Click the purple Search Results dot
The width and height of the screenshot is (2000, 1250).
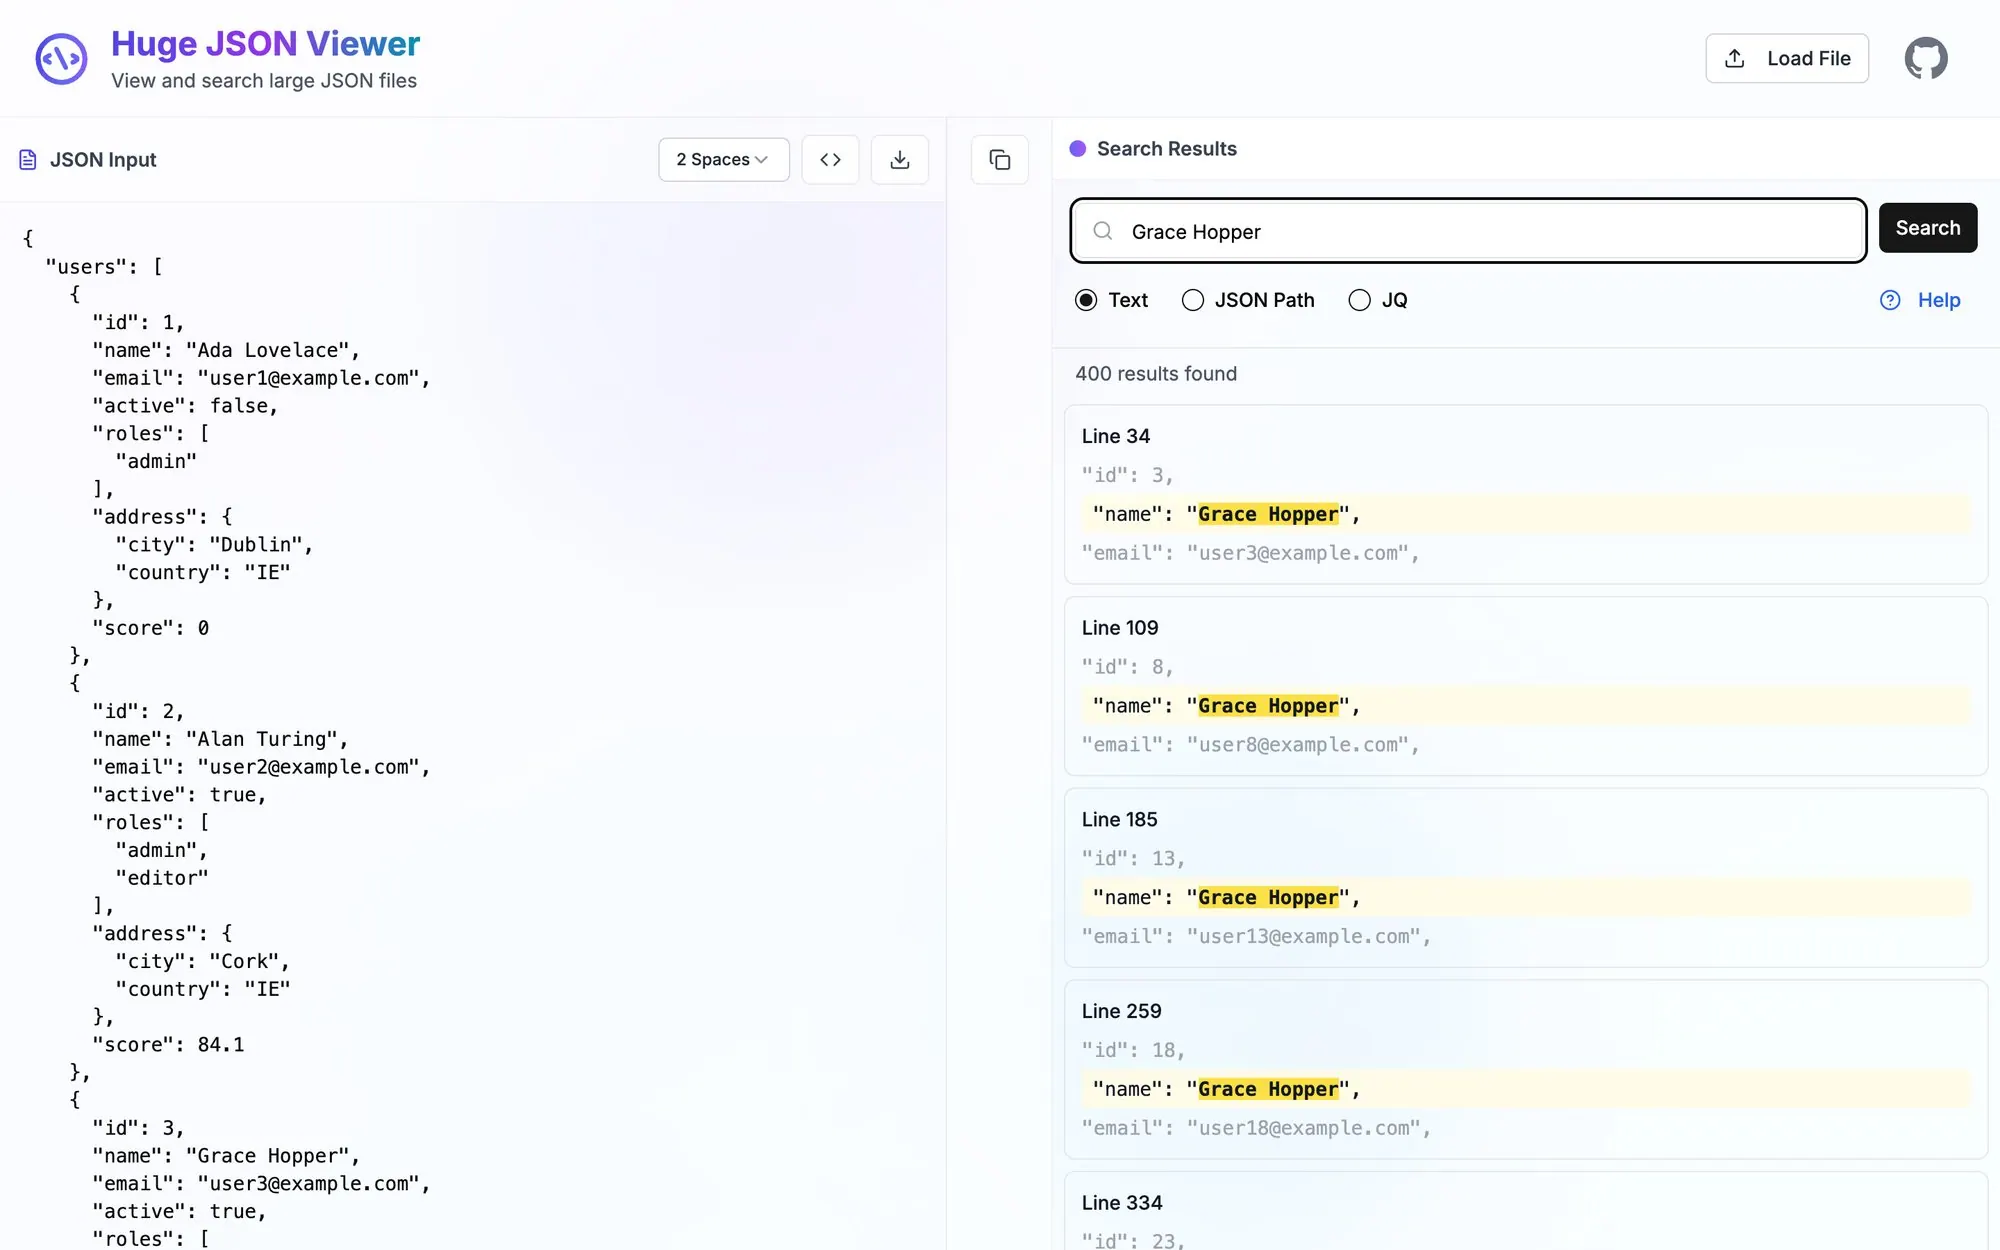tap(1078, 149)
